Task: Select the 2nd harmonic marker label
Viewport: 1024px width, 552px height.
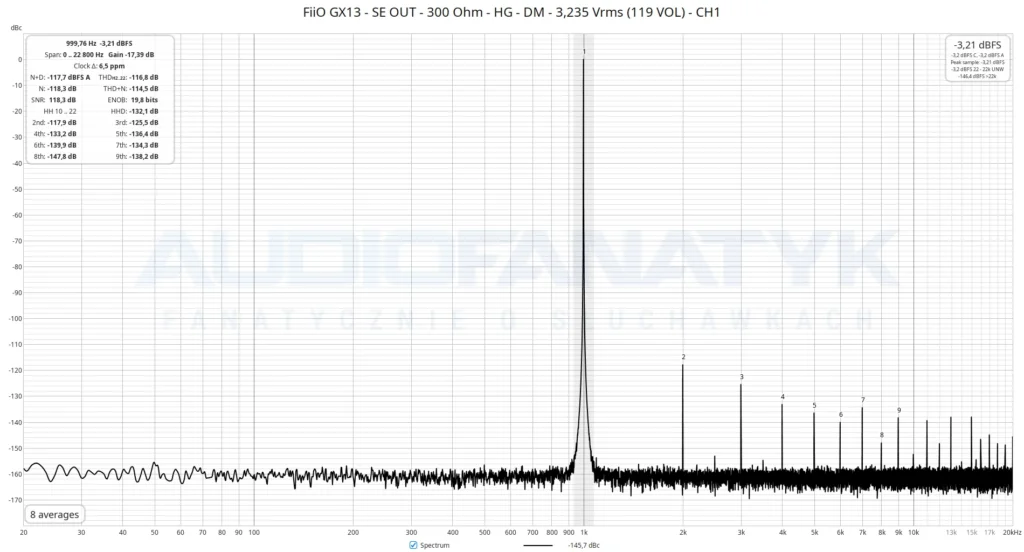Action: pos(683,357)
